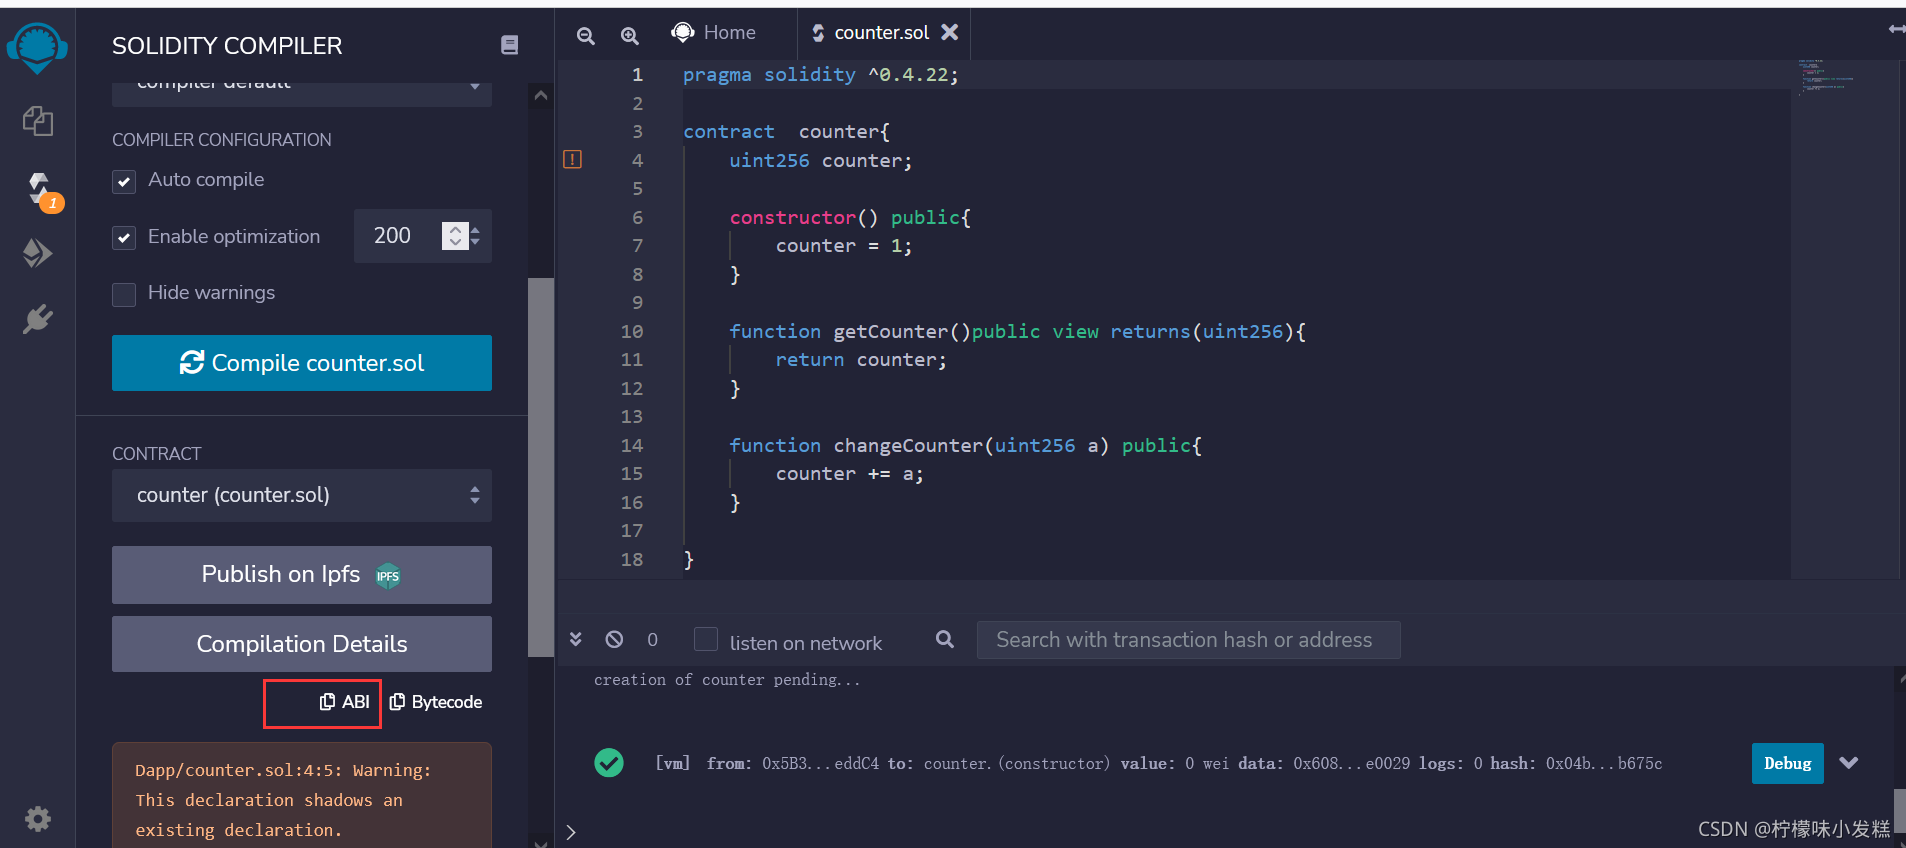This screenshot has height=848, width=1906.
Task: Open the Plugin manager plug icon
Action: (37, 319)
